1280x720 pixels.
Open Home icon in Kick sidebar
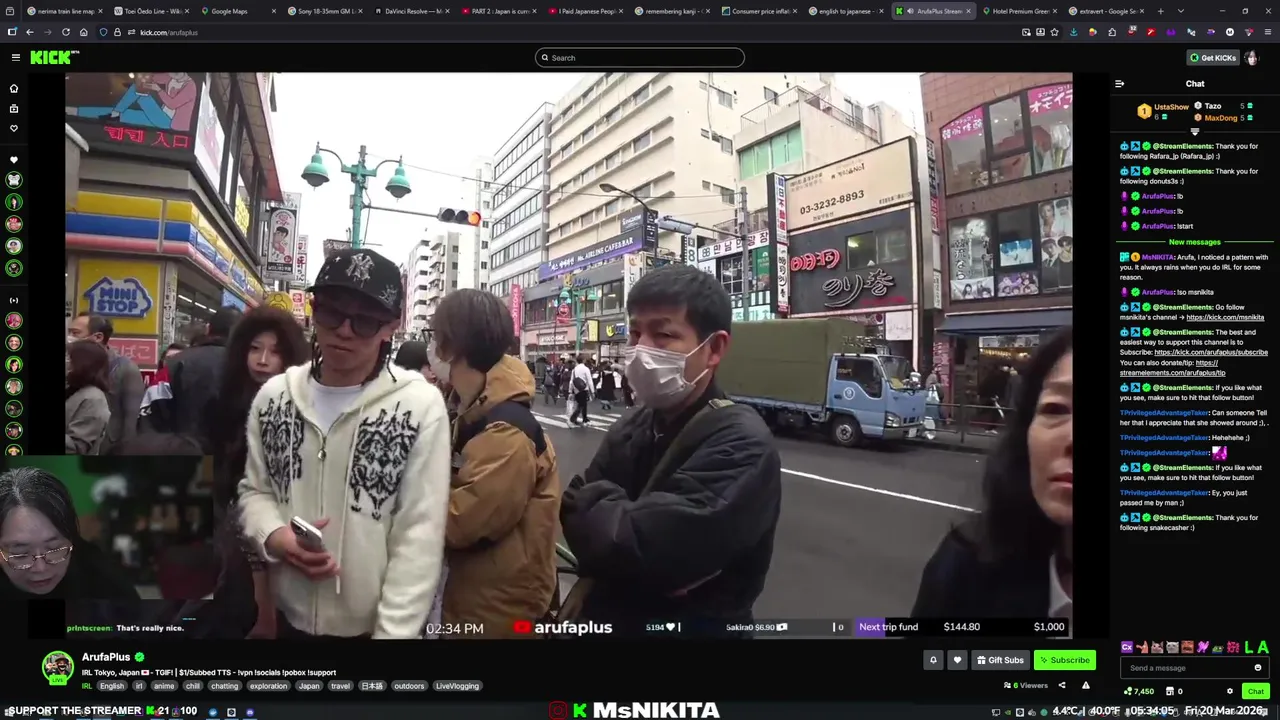[x=14, y=88]
